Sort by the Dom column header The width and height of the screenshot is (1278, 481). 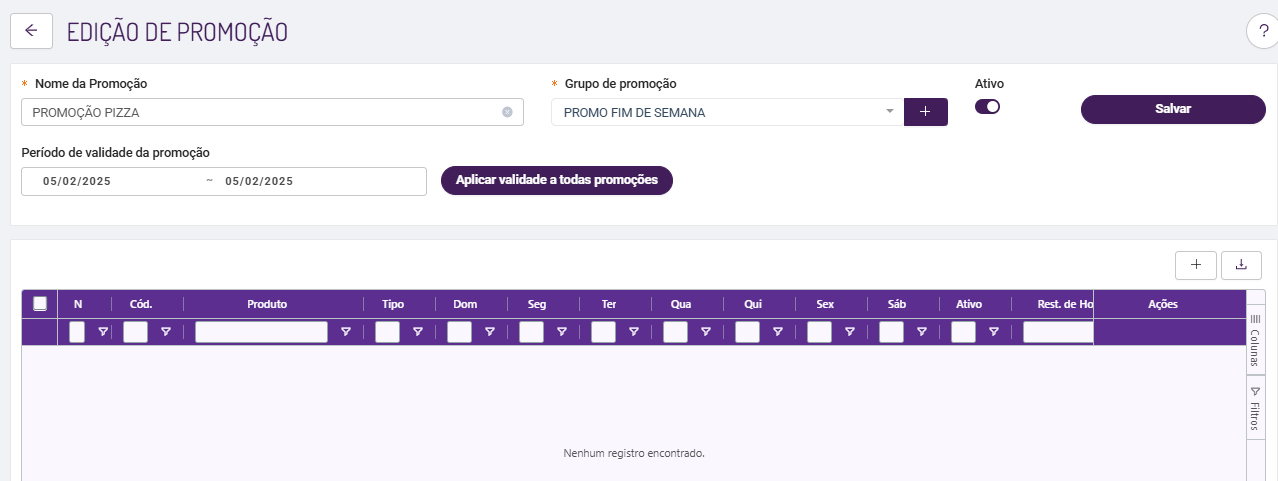coord(465,304)
